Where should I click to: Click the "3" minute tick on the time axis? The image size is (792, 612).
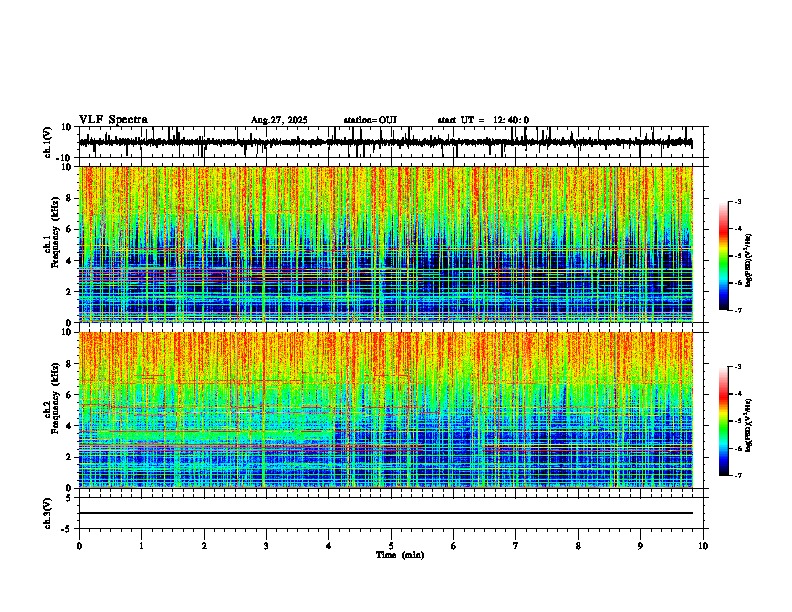tap(266, 546)
